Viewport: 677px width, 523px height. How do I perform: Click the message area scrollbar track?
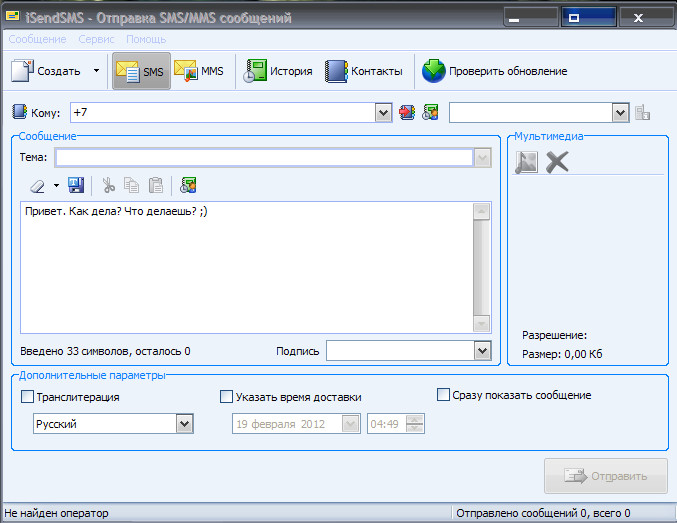pyautogui.click(x=481, y=268)
